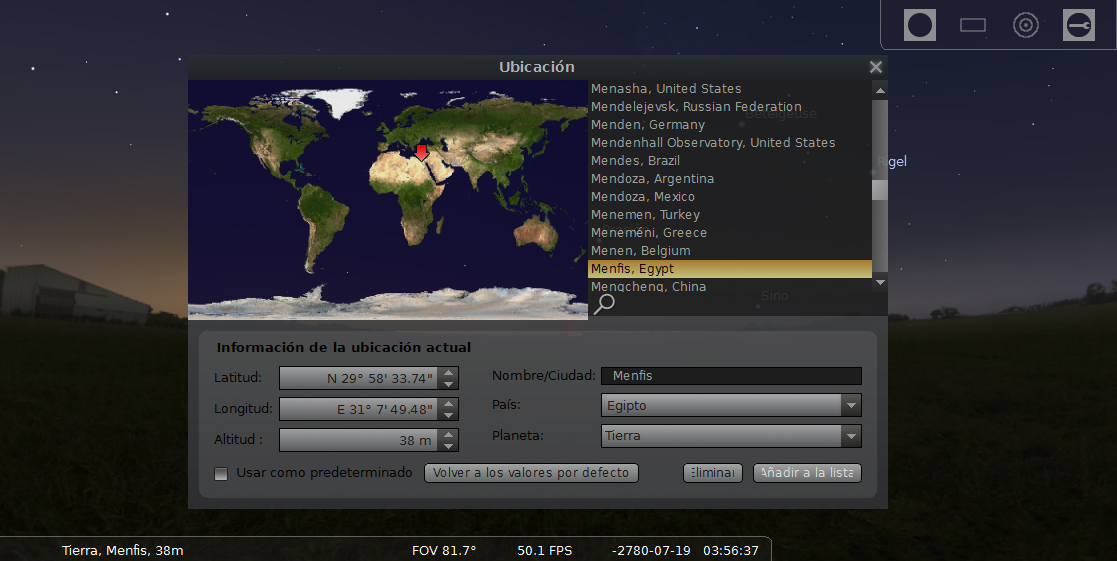Decrease altitude with the down arrow

pyautogui.click(x=449, y=446)
